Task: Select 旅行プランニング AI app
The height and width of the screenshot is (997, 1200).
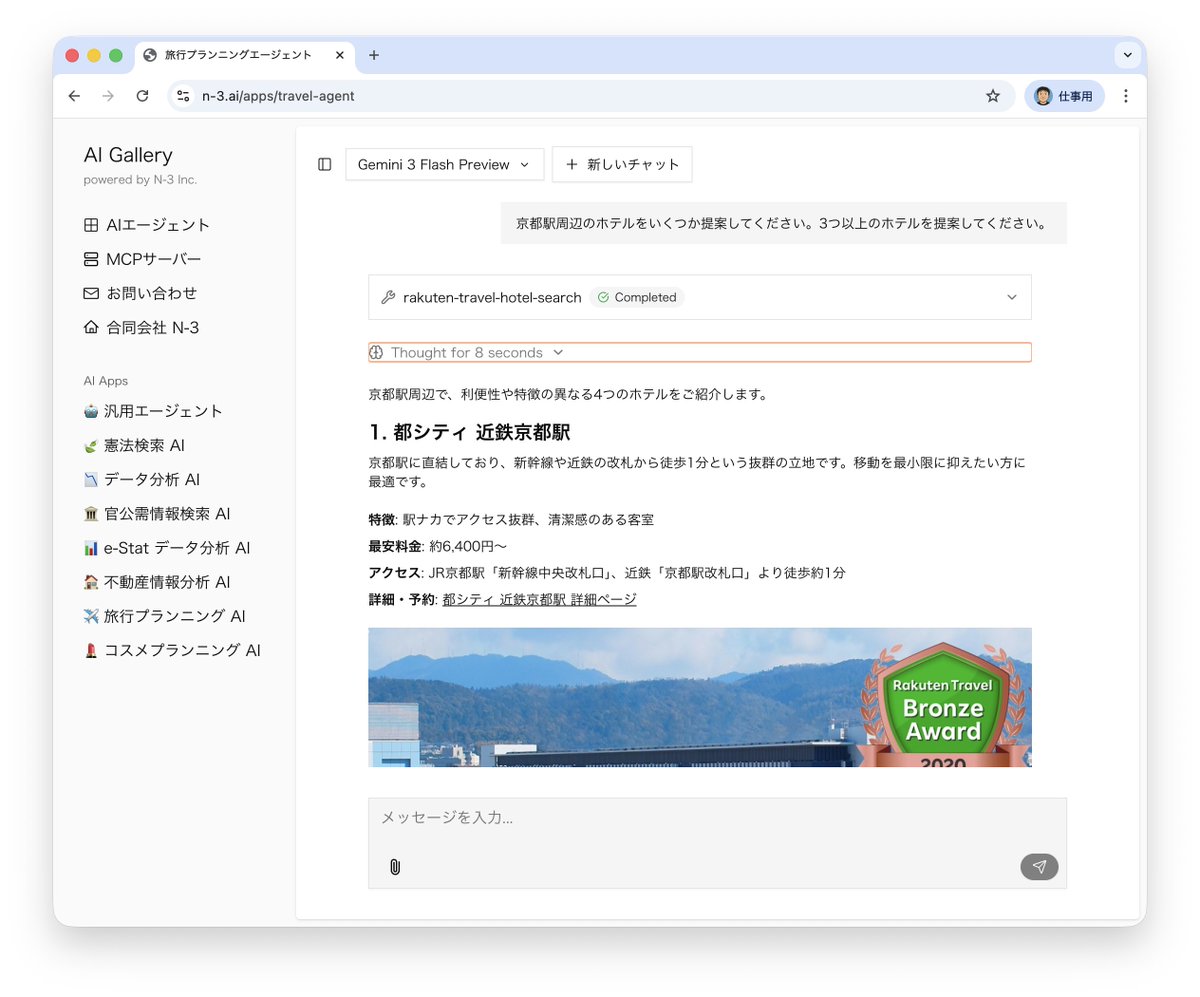Action: click(x=164, y=615)
